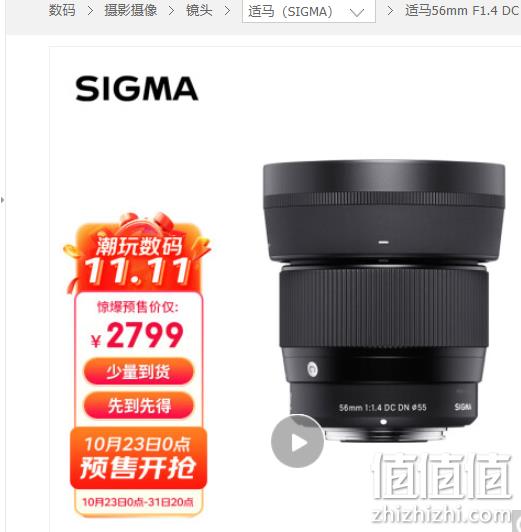Select the ¥2799 presale price
This screenshot has height=532, width=521.
(137, 335)
